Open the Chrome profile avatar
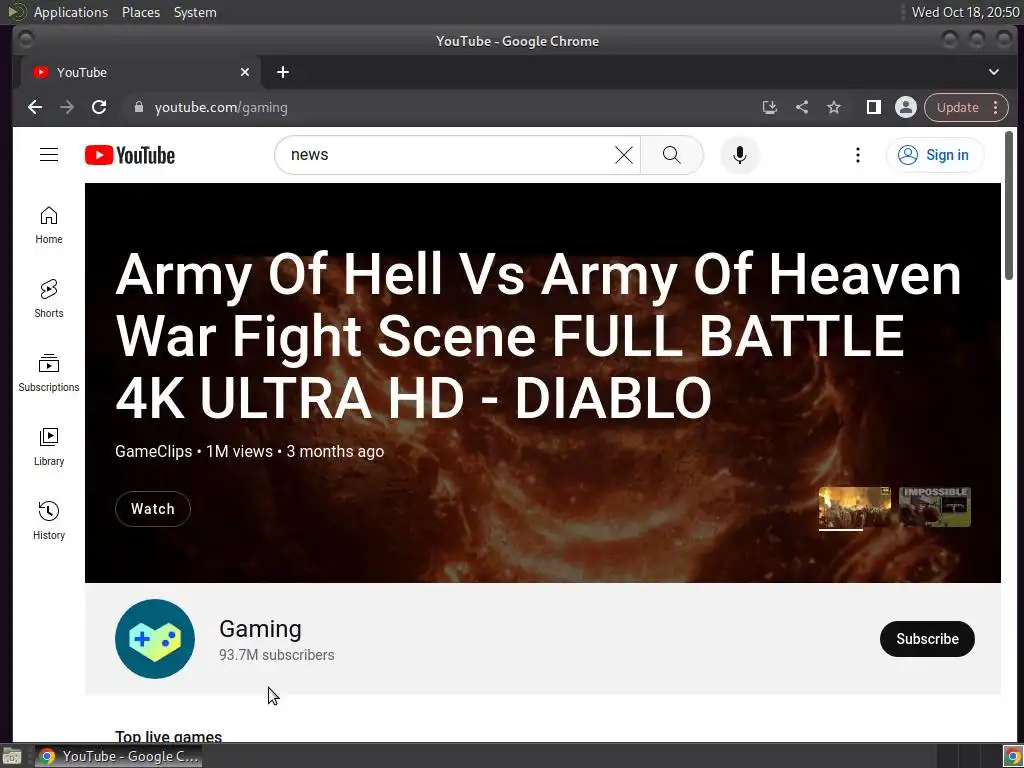Viewport: 1024px width, 768px height. (906, 107)
